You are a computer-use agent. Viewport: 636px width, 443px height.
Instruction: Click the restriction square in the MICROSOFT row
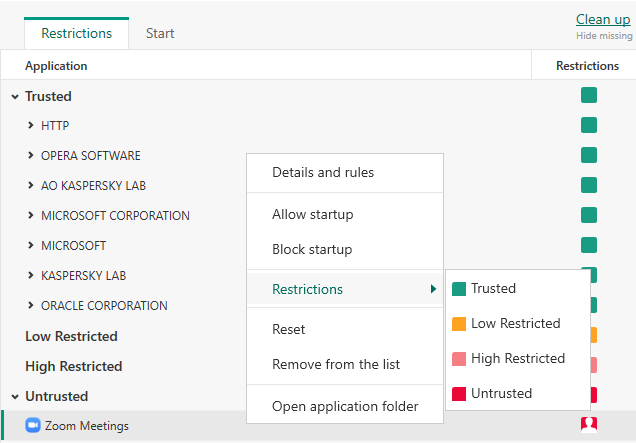point(589,245)
